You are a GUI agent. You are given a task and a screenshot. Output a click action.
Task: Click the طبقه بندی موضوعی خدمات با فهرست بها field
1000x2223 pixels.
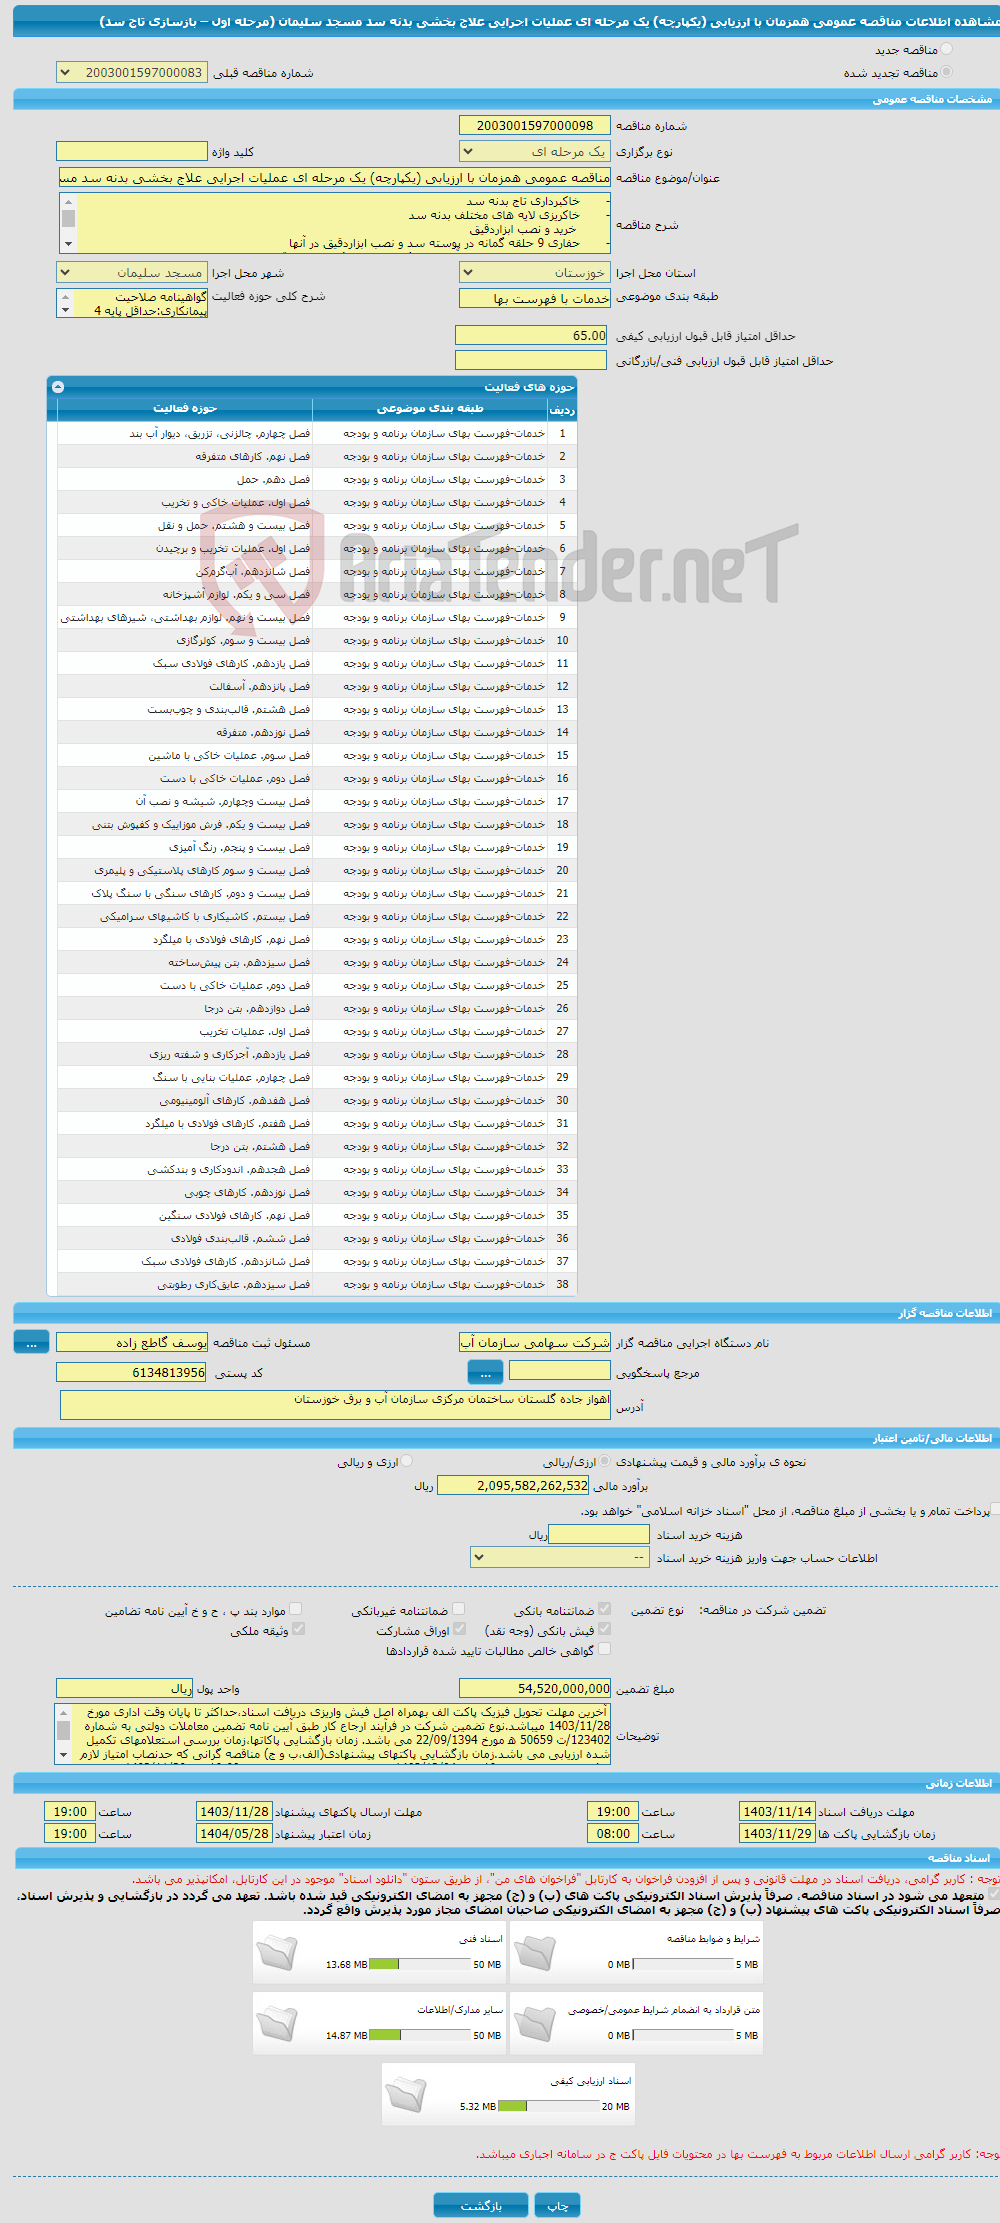click(535, 298)
